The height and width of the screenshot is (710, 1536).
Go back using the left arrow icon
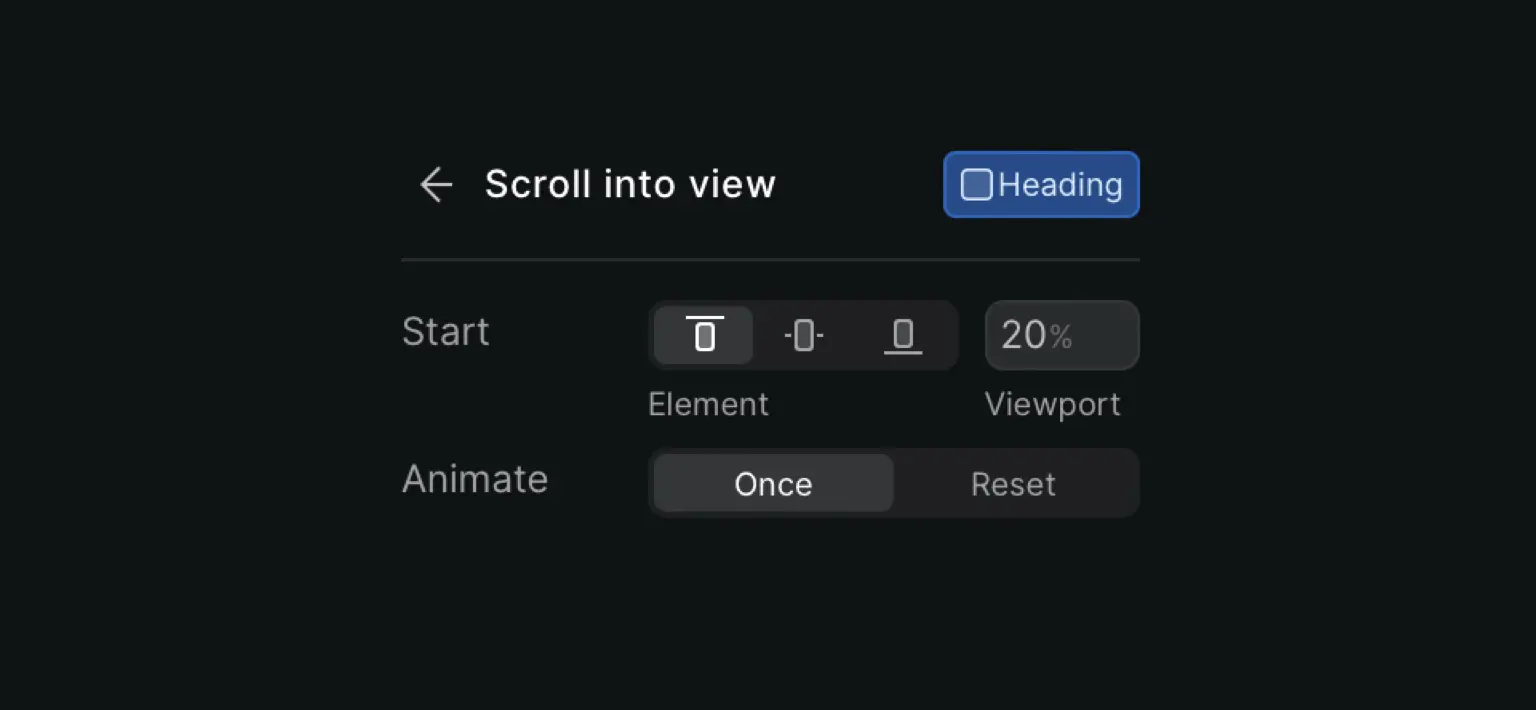(436, 185)
